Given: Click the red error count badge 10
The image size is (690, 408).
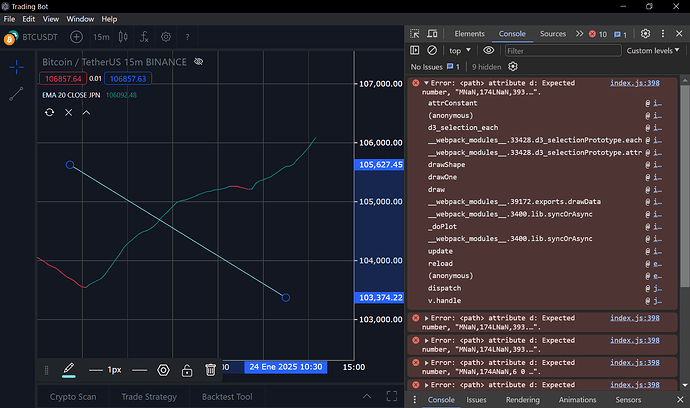Looking at the screenshot, I should (598, 34).
